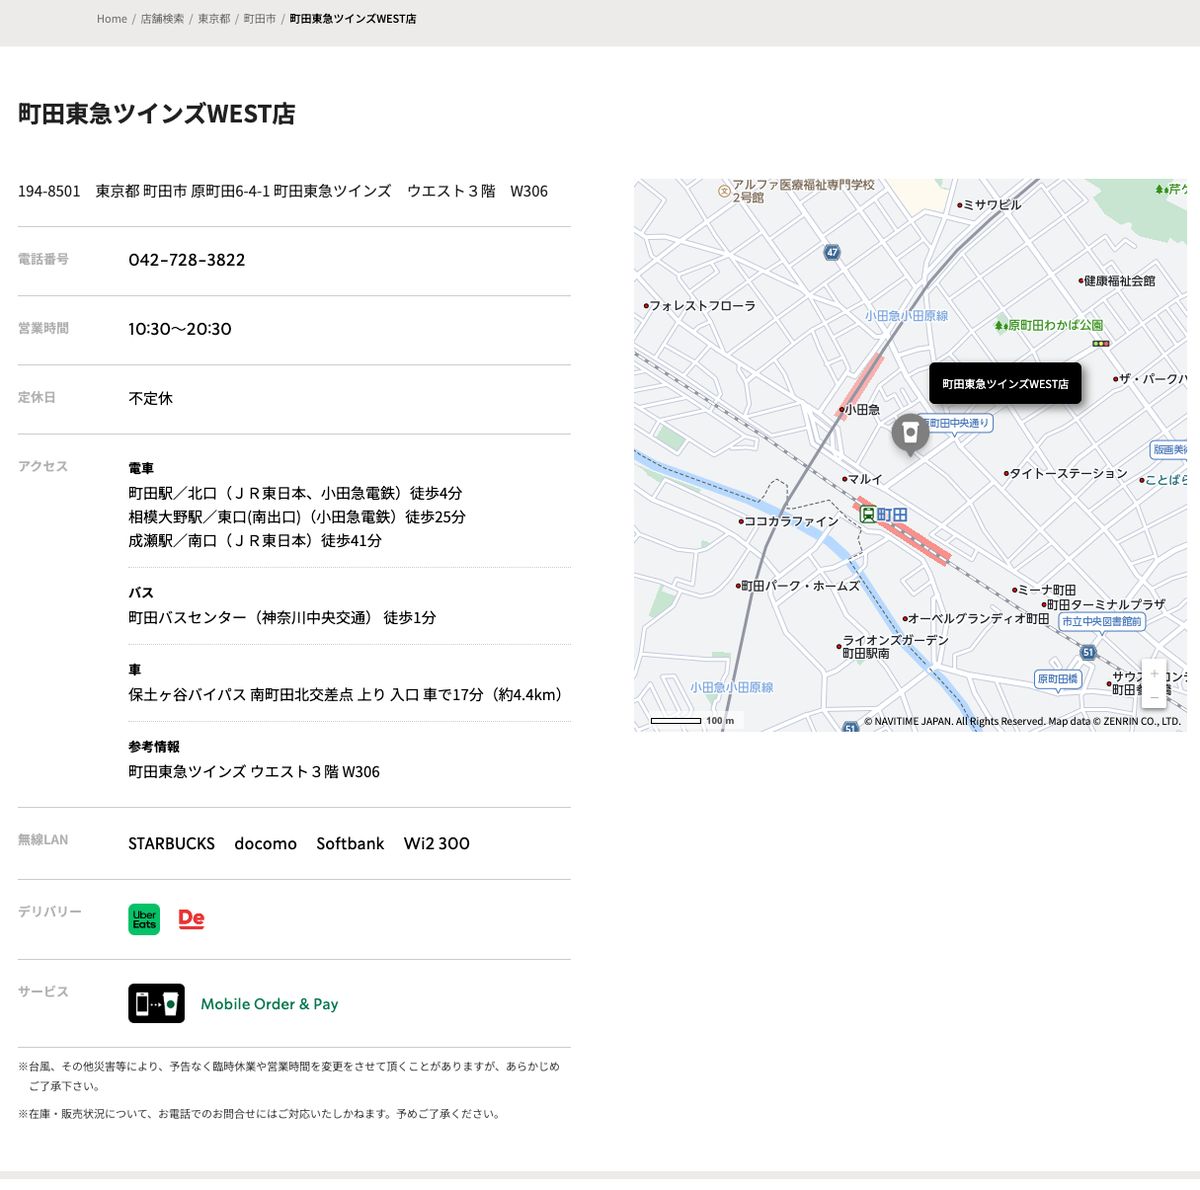Click フォレストフローラ point on map
This screenshot has width=1200, height=1190.
click(700, 306)
